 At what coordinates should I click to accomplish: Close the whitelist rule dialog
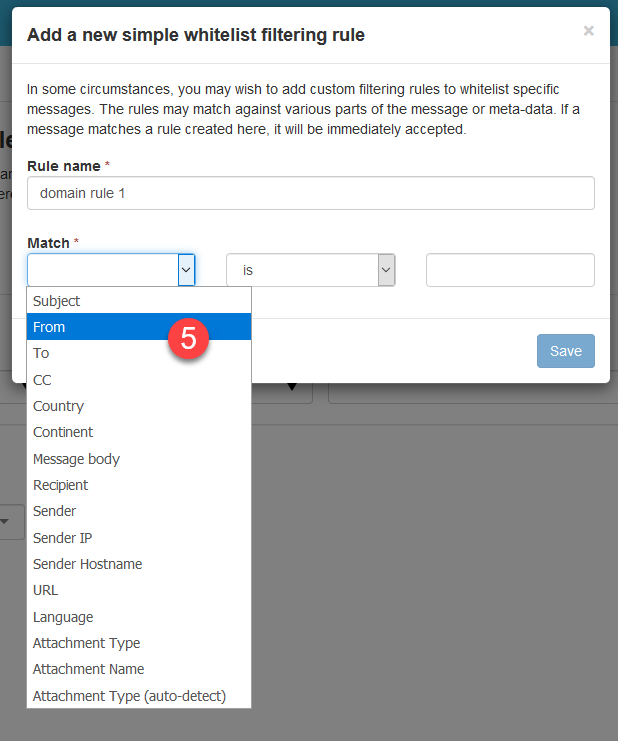(x=589, y=31)
